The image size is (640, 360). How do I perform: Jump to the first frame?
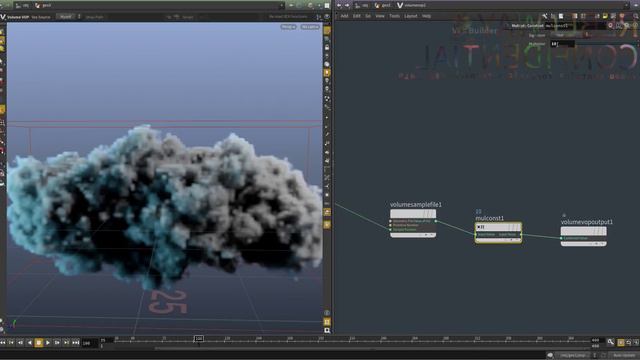[3, 343]
